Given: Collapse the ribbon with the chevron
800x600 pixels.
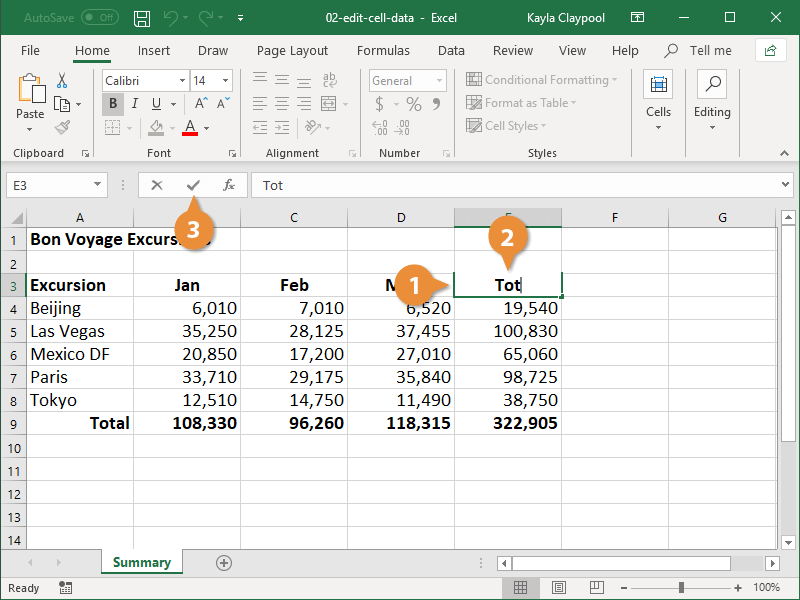Looking at the screenshot, I should 784,154.
